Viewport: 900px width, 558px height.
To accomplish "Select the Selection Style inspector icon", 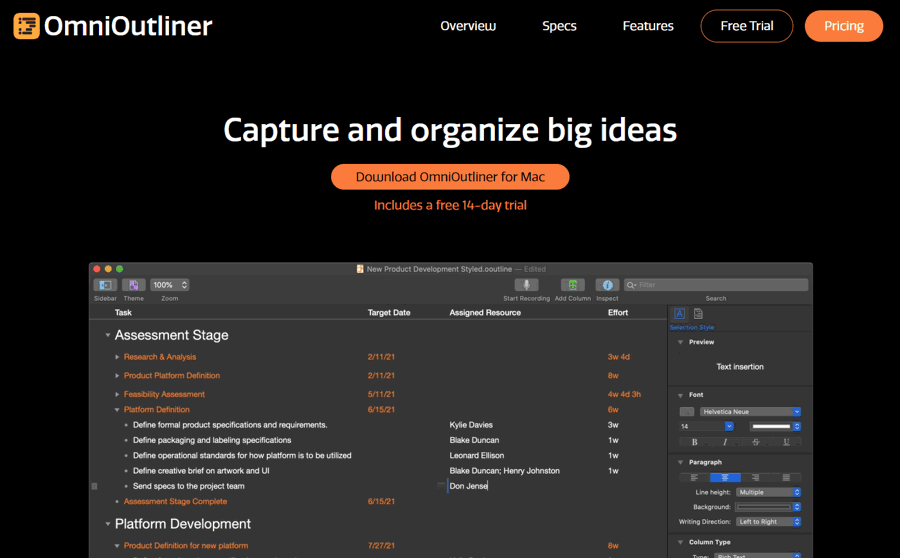I will tap(680, 313).
